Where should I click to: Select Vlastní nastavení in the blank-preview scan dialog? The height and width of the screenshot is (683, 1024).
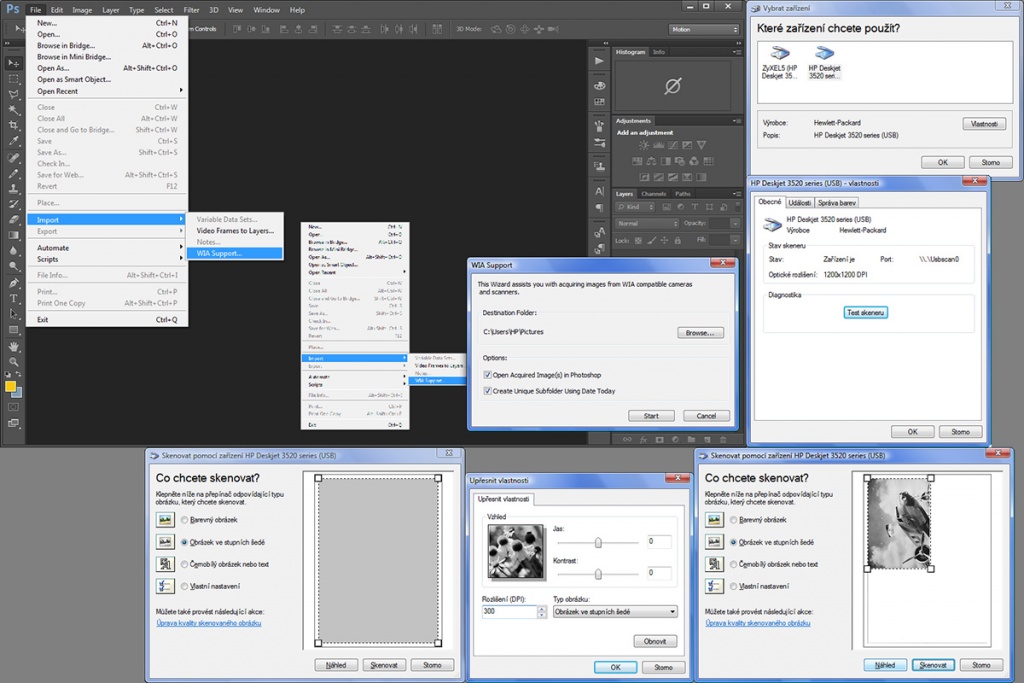pyautogui.click(x=185, y=586)
